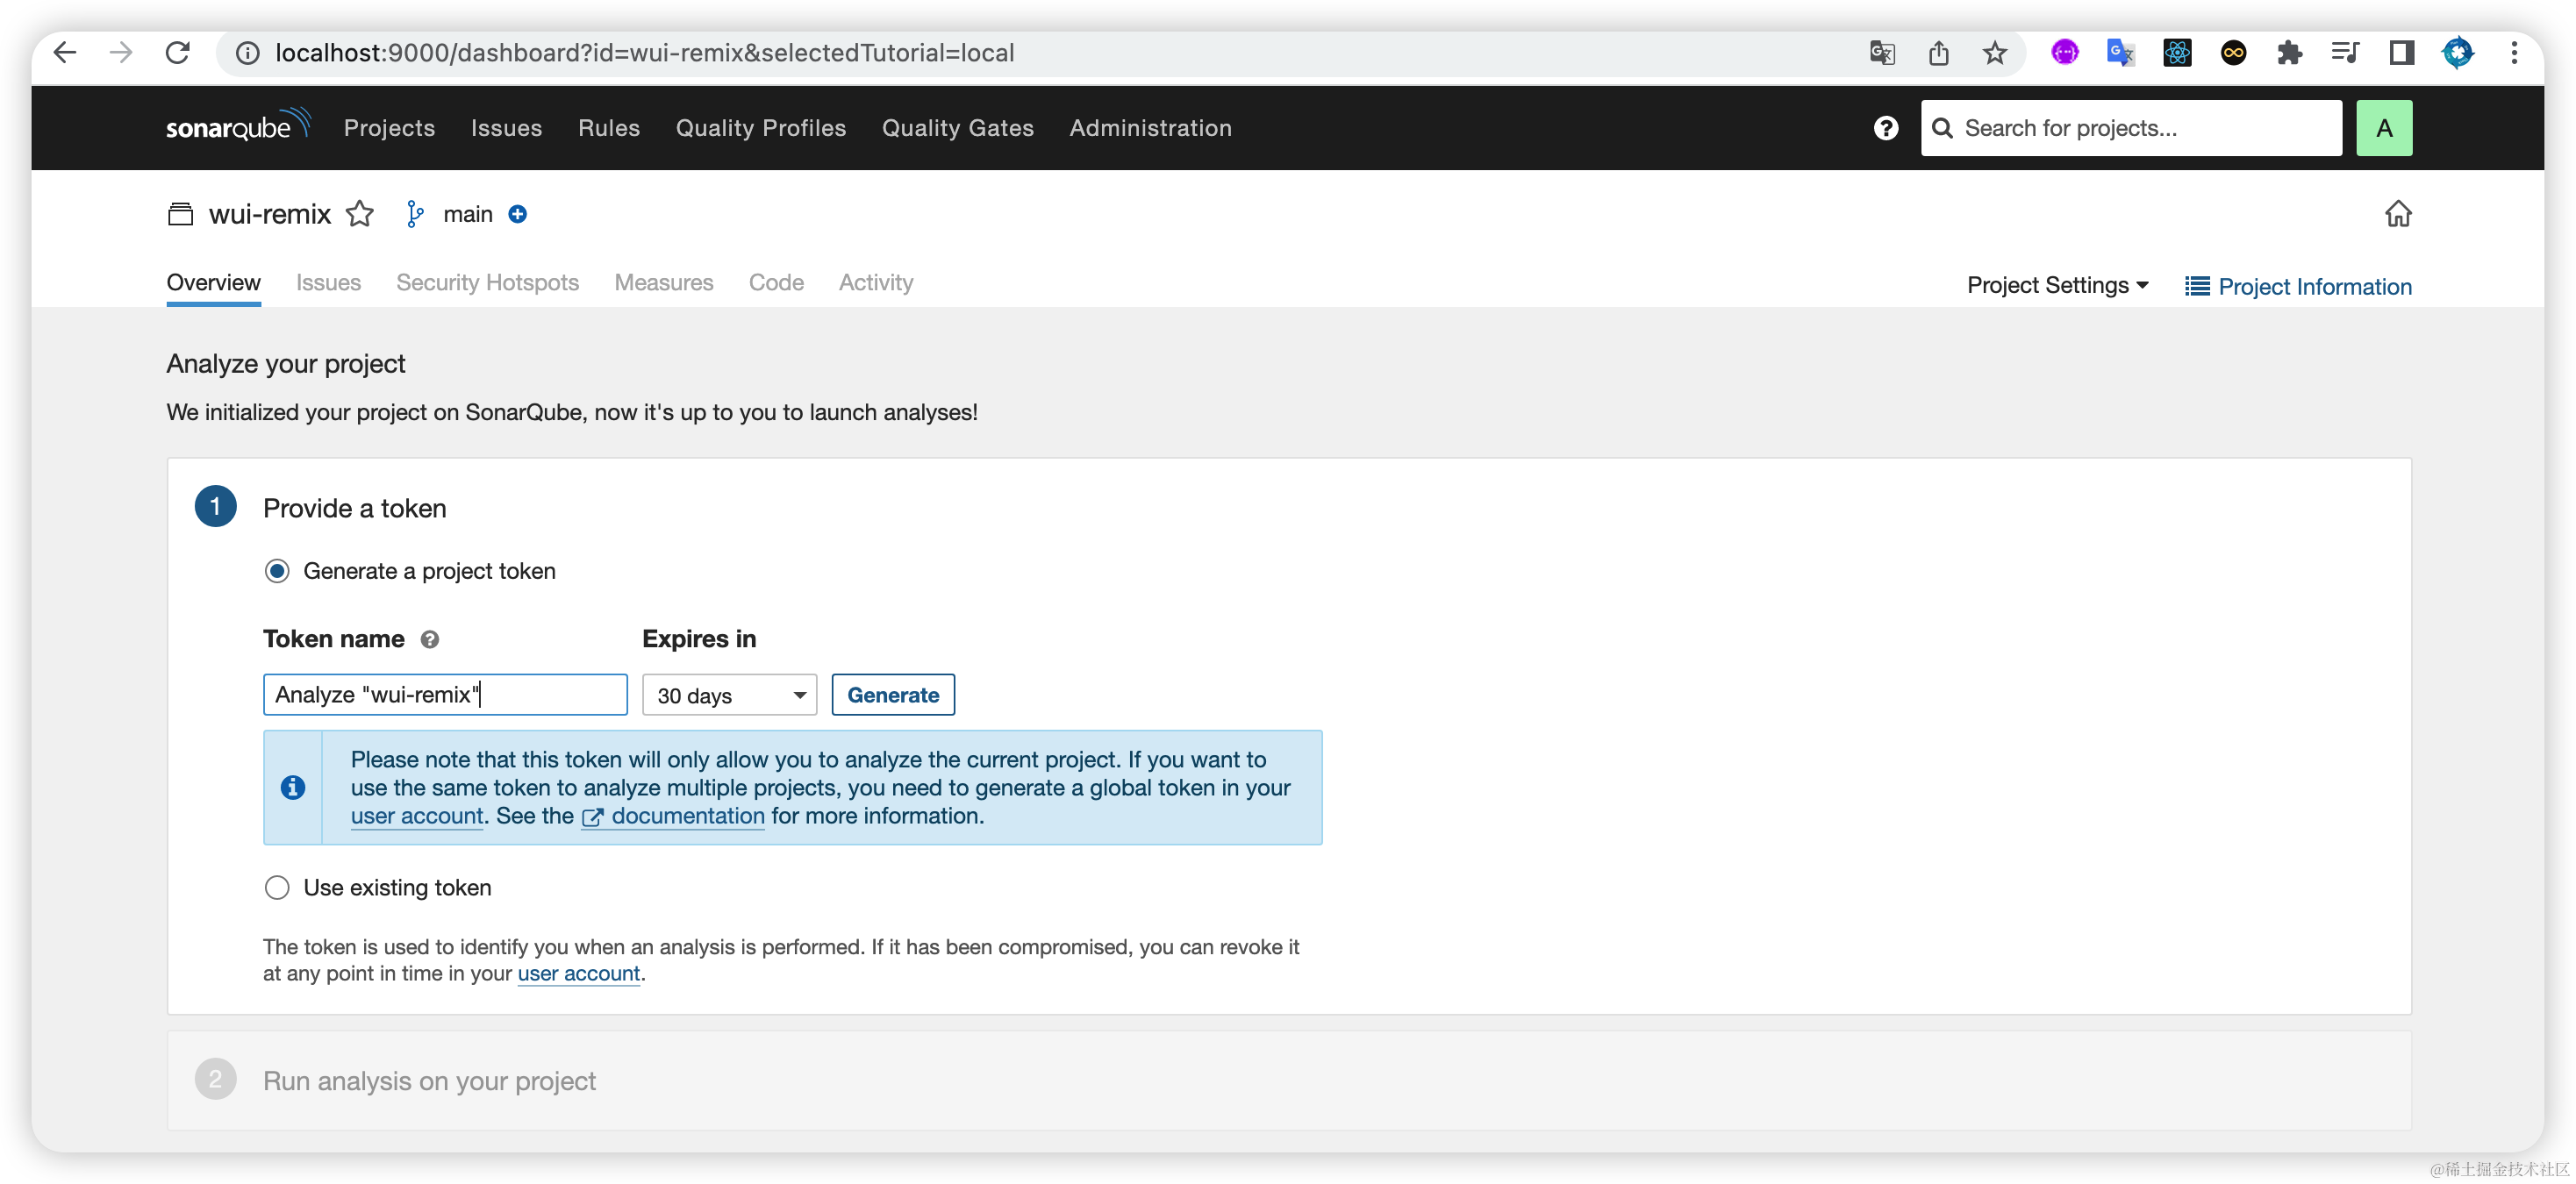Click the Token name input field
Viewport: 2576px width, 1184px height.
(x=445, y=695)
